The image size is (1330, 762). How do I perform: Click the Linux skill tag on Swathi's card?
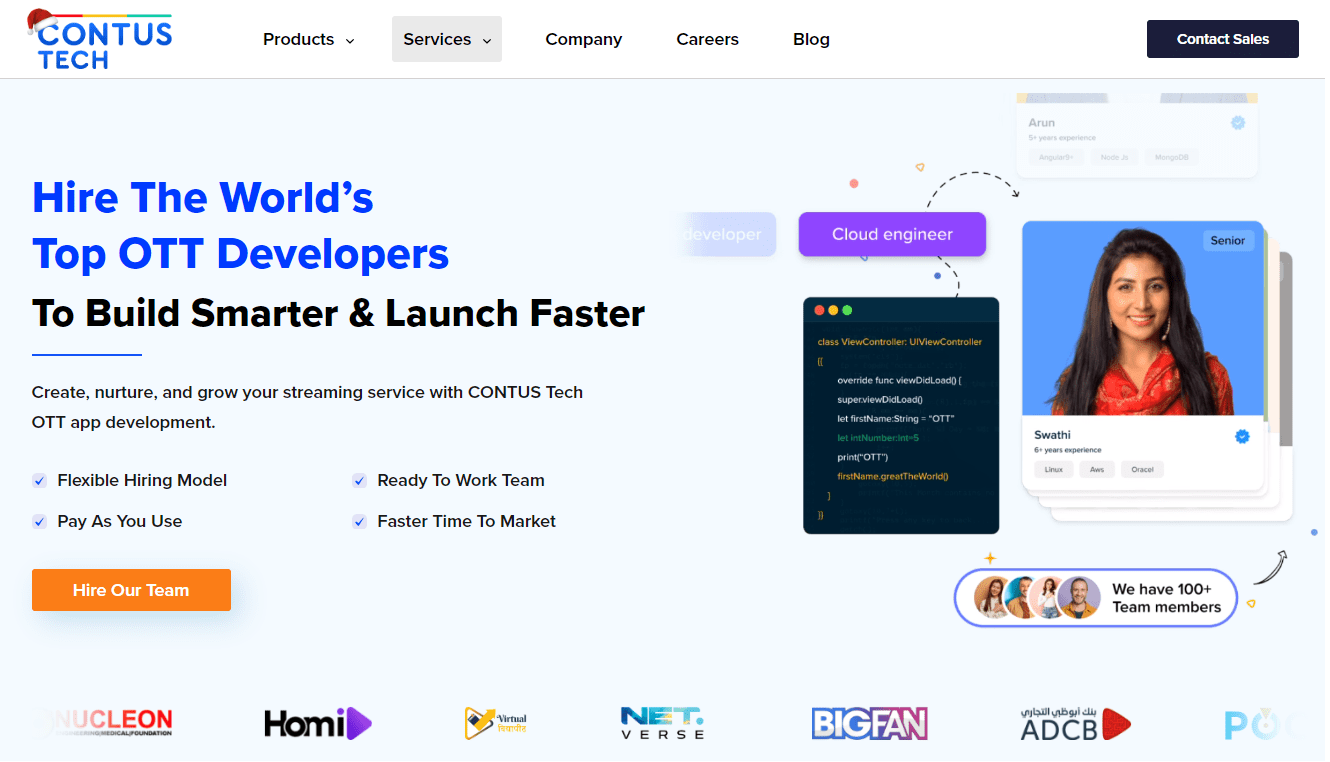coord(1053,469)
